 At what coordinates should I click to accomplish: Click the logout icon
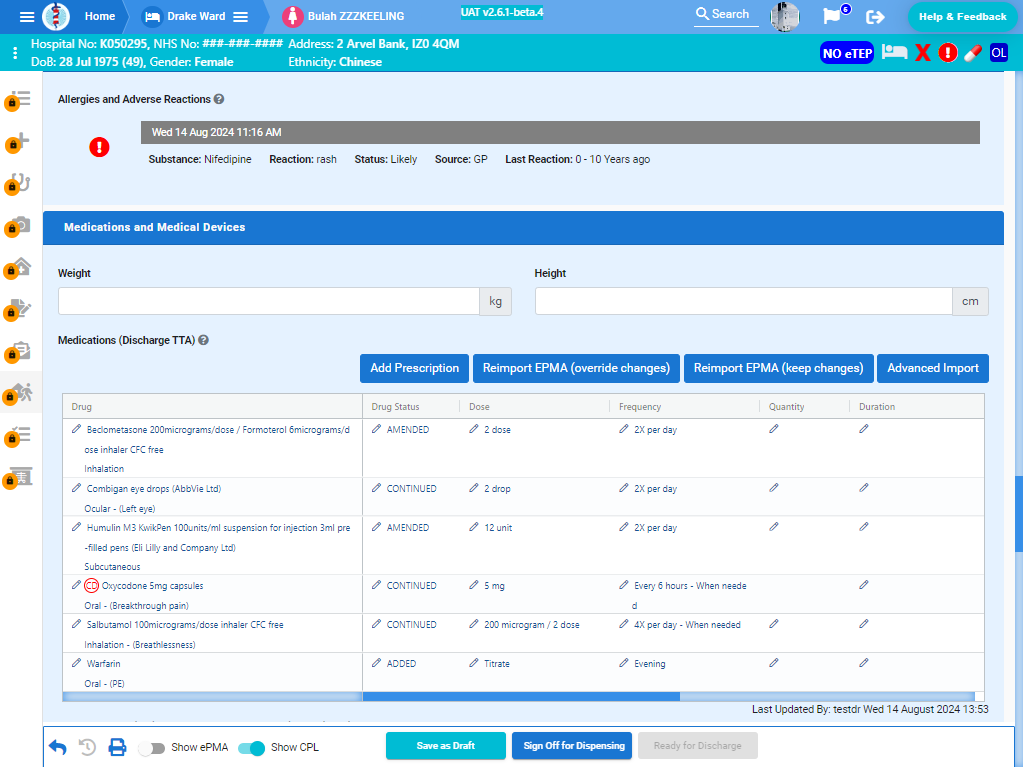[x=875, y=17]
